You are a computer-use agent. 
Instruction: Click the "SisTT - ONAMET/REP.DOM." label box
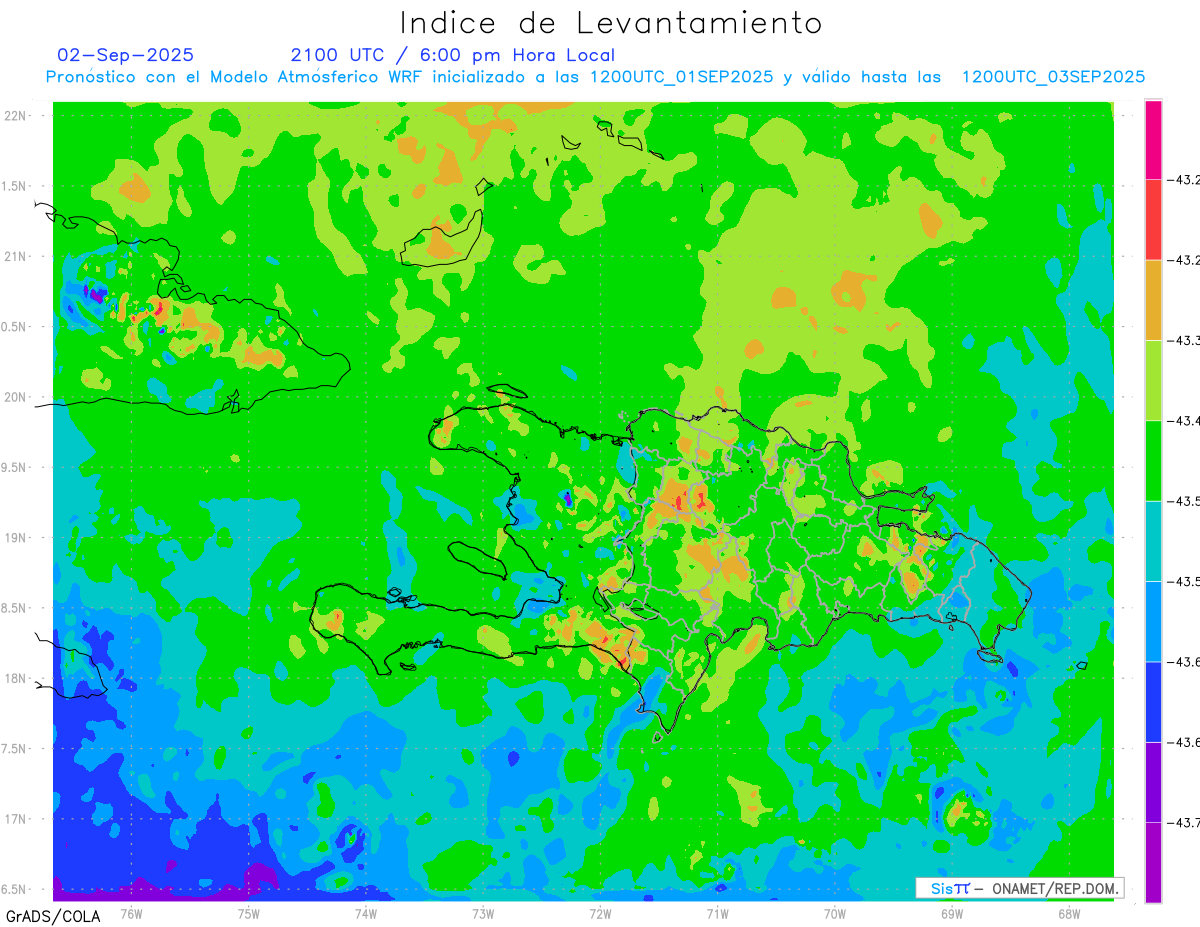(1019, 888)
